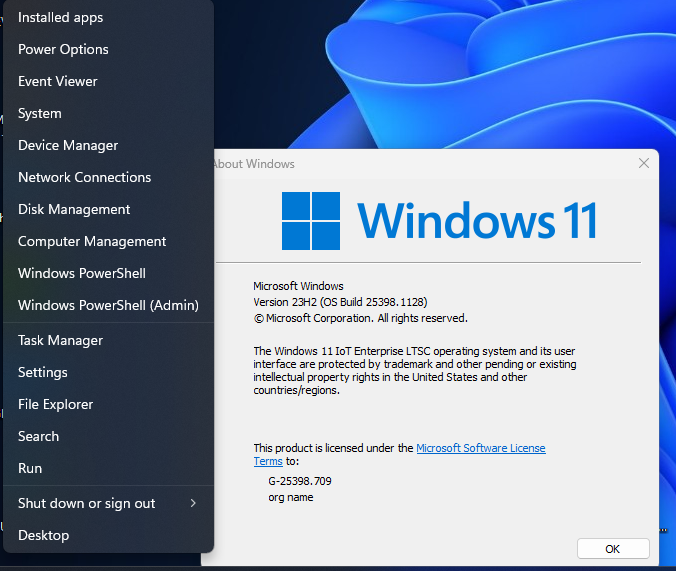Click the licensee text 'G-25398.709'

[300, 481]
